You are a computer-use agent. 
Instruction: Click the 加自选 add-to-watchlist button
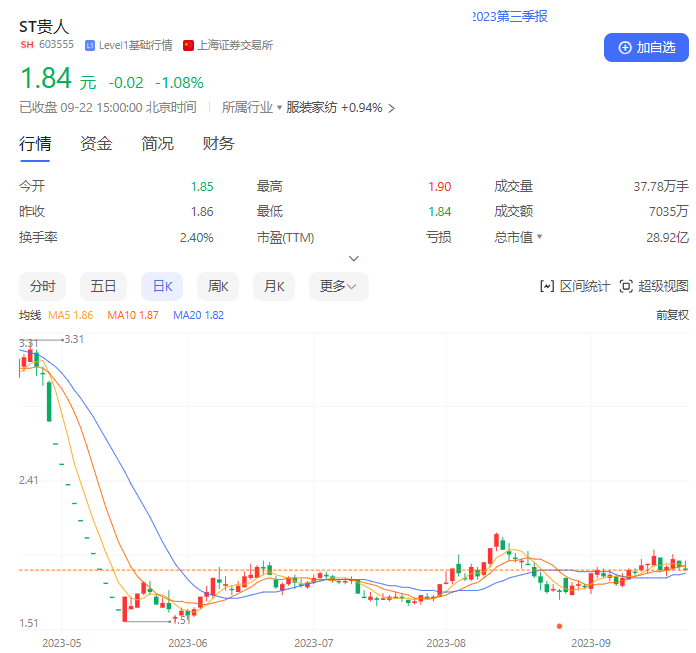pos(646,47)
